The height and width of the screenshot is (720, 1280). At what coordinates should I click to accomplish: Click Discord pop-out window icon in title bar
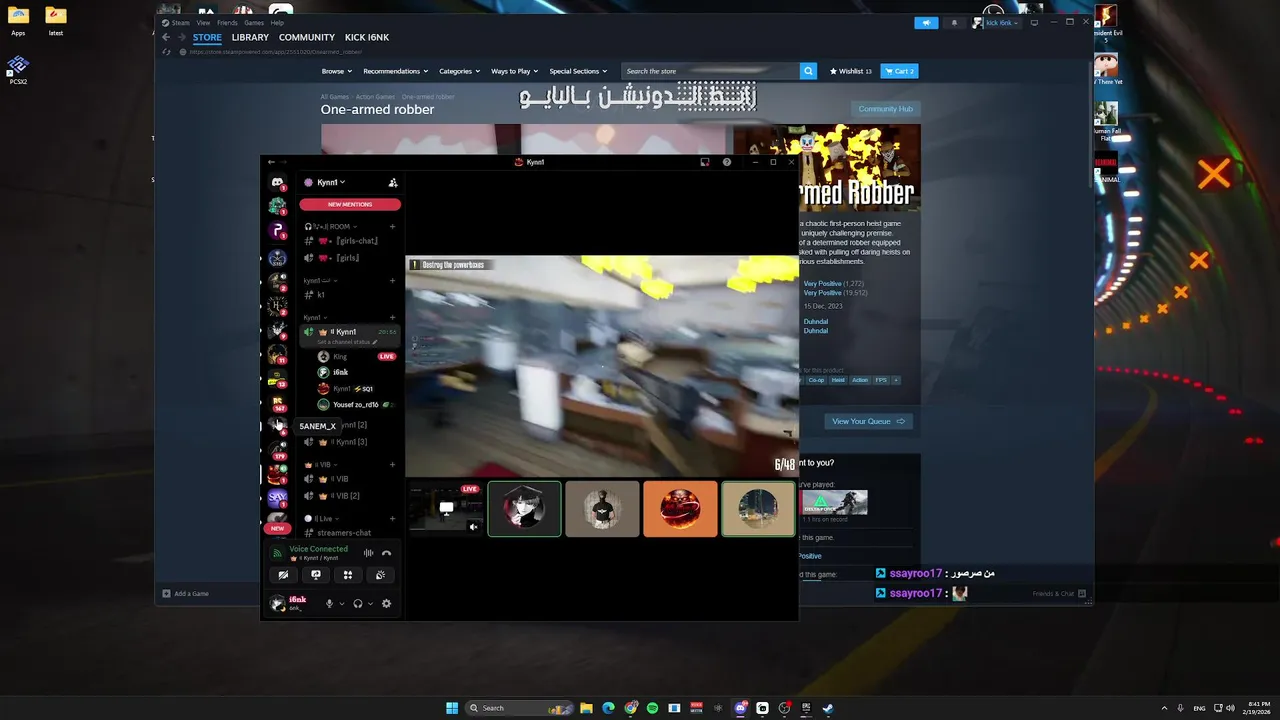pos(705,162)
